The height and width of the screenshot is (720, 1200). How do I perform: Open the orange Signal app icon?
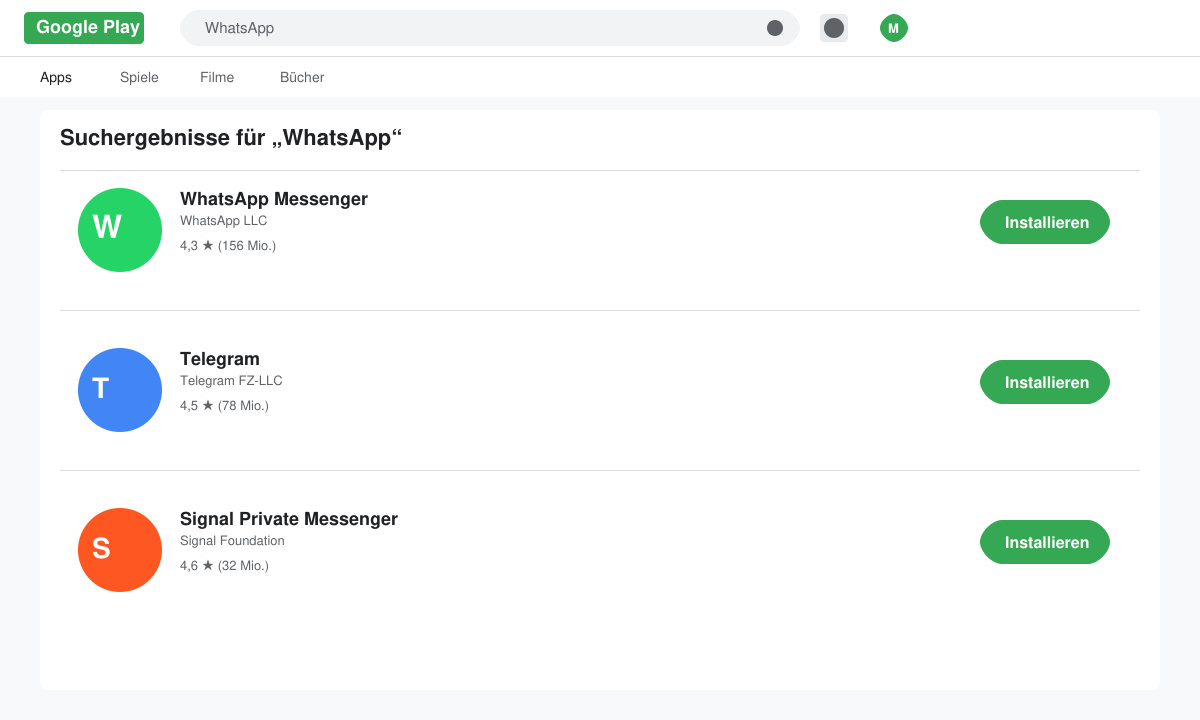120,550
